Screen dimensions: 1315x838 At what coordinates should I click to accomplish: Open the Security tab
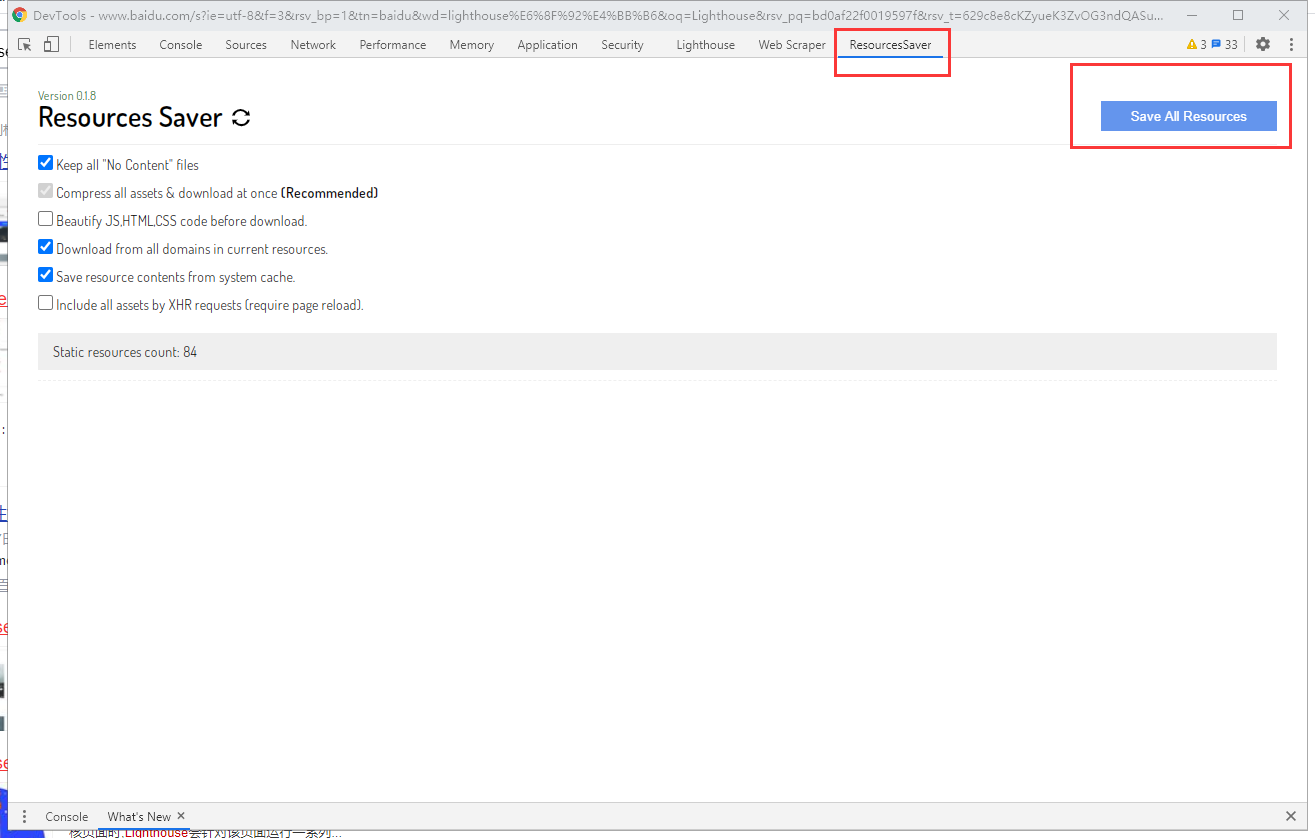pos(622,45)
